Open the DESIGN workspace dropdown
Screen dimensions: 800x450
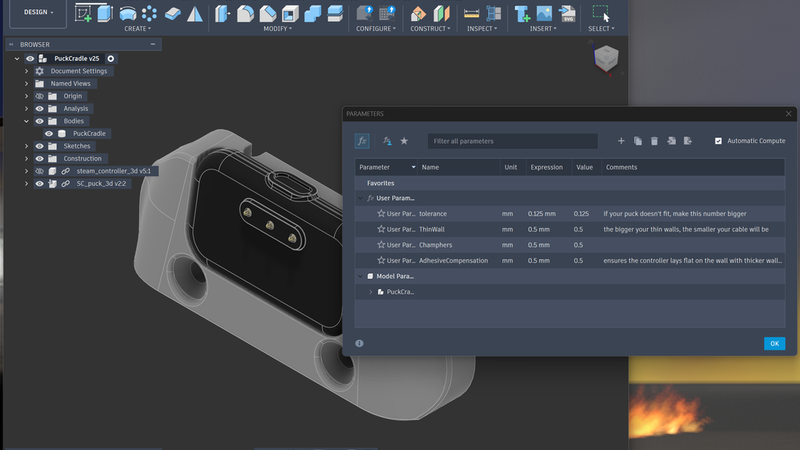38,12
